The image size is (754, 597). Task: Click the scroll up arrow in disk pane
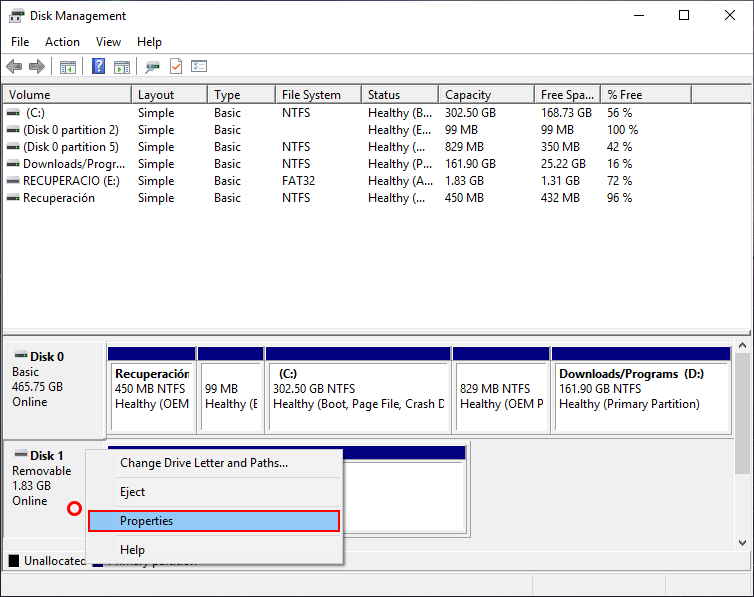point(742,346)
